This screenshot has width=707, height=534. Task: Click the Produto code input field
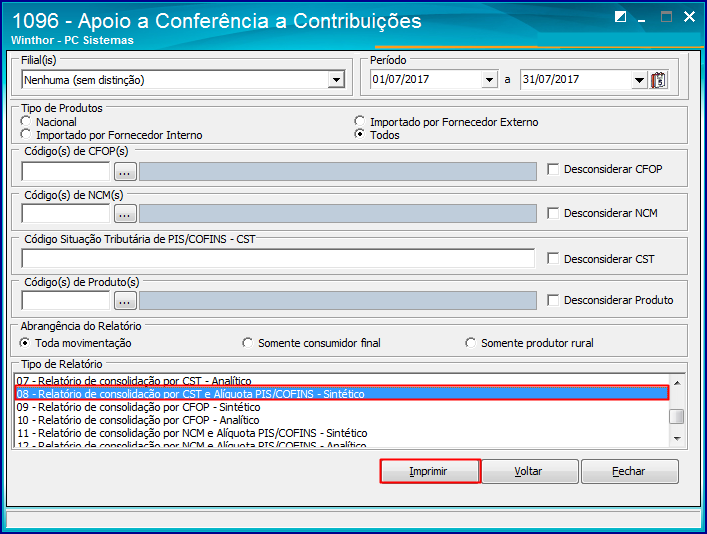click(66, 300)
